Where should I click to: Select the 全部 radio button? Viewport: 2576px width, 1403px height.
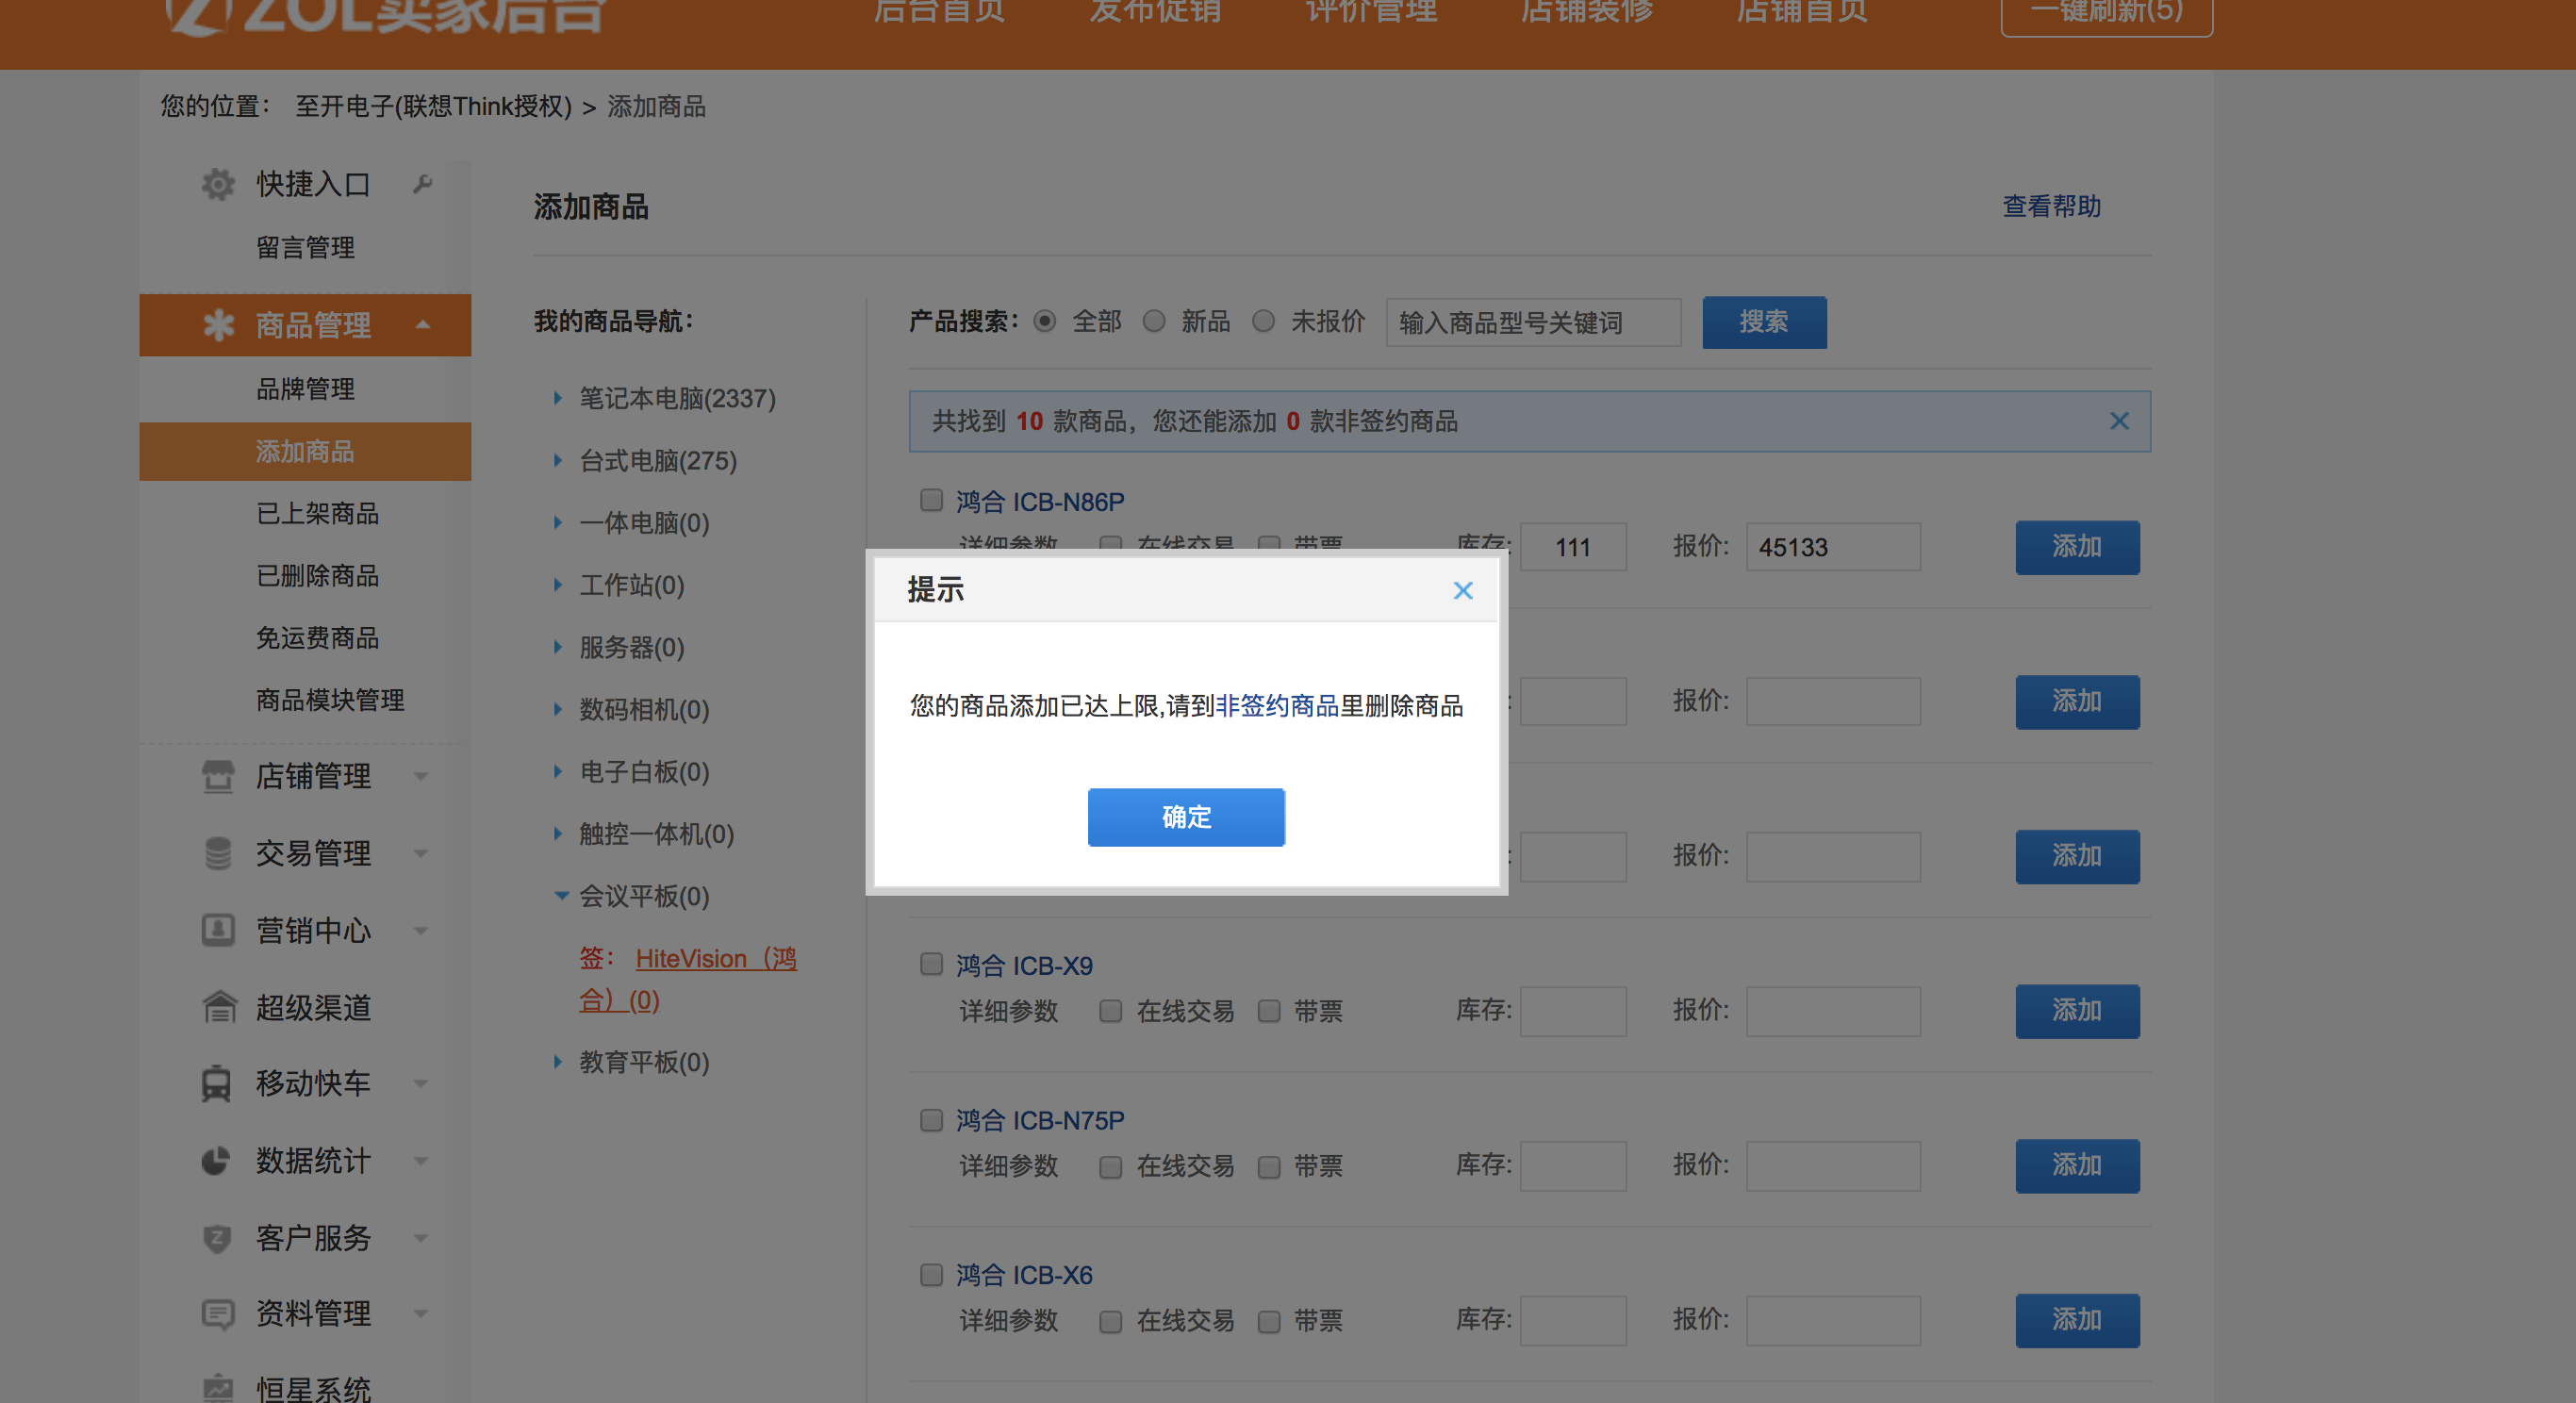1044,321
